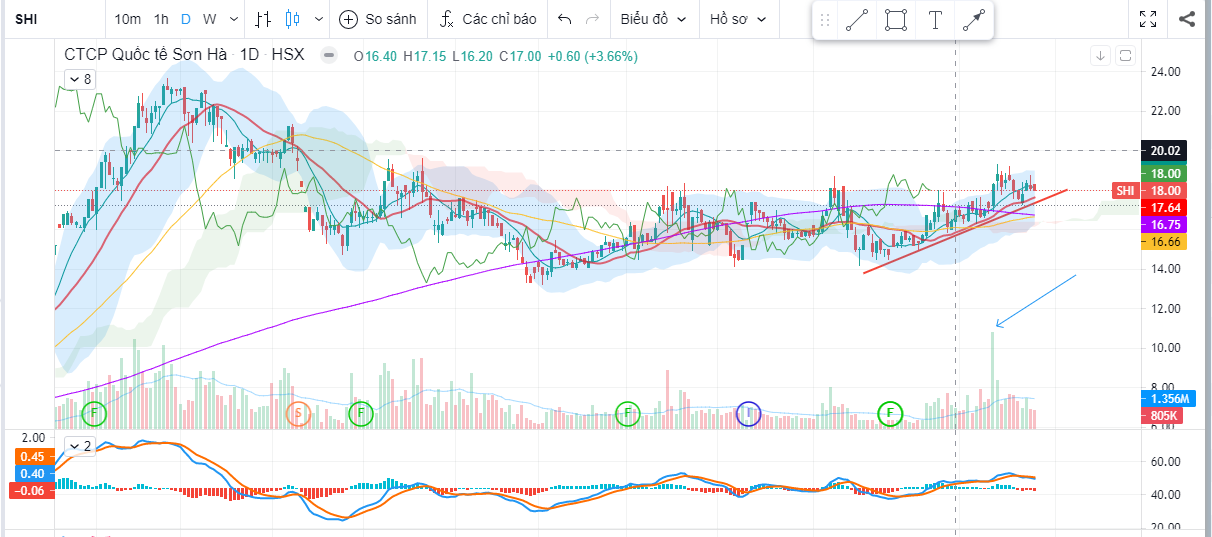Expand the timeframe interval dropdown
The width and height of the screenshot is (1212, 537).
[233, 19]
